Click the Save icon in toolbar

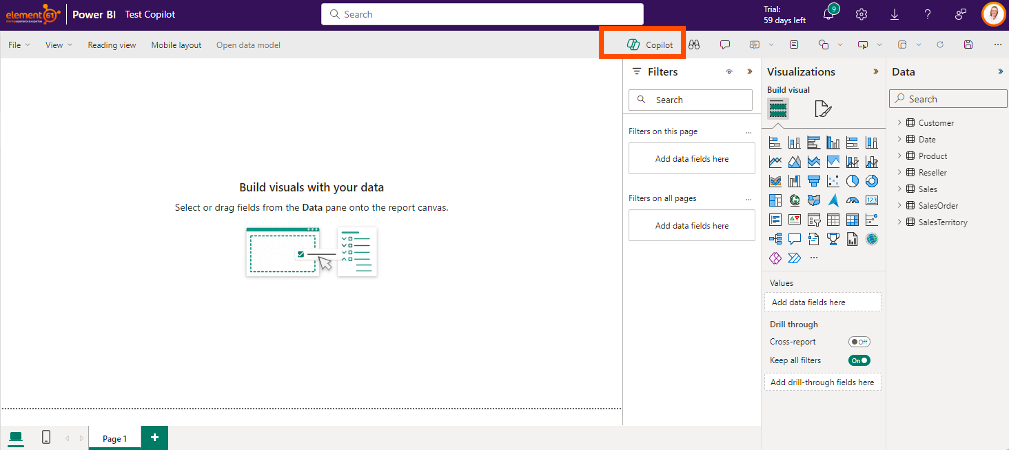(968, 45)
